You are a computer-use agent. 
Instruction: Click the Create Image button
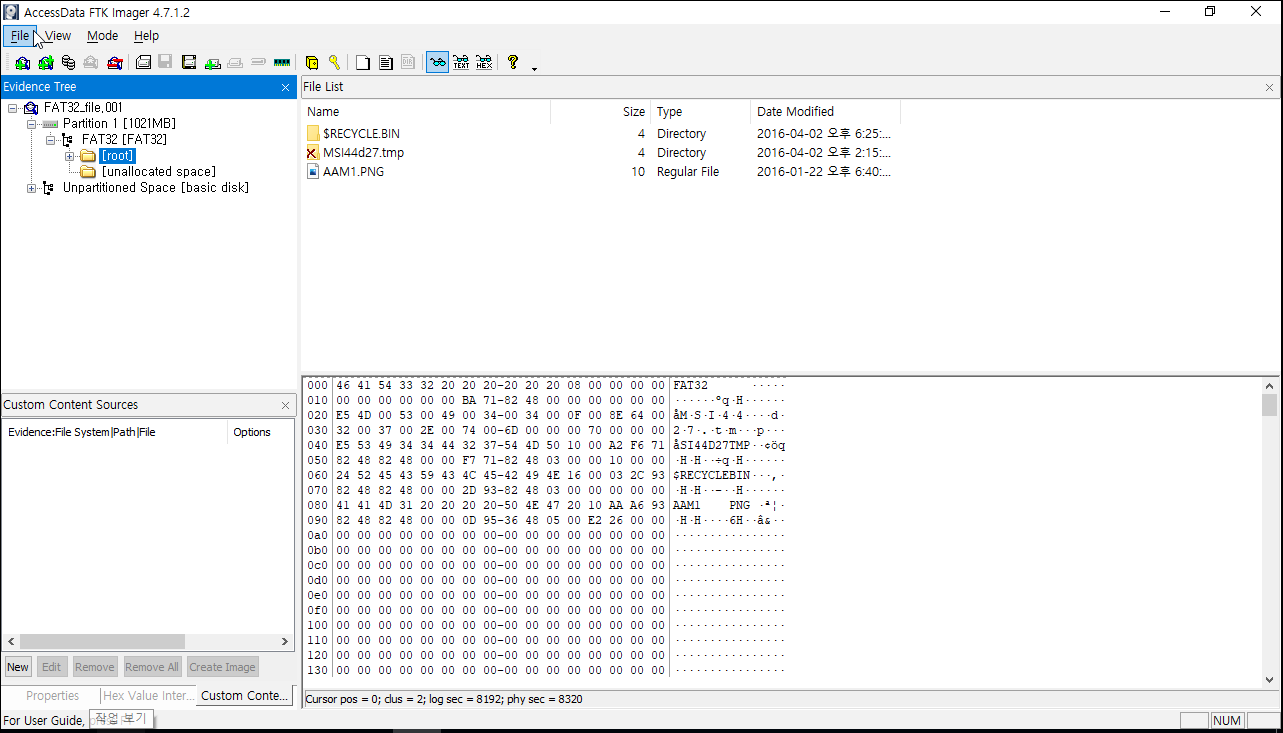222,667
